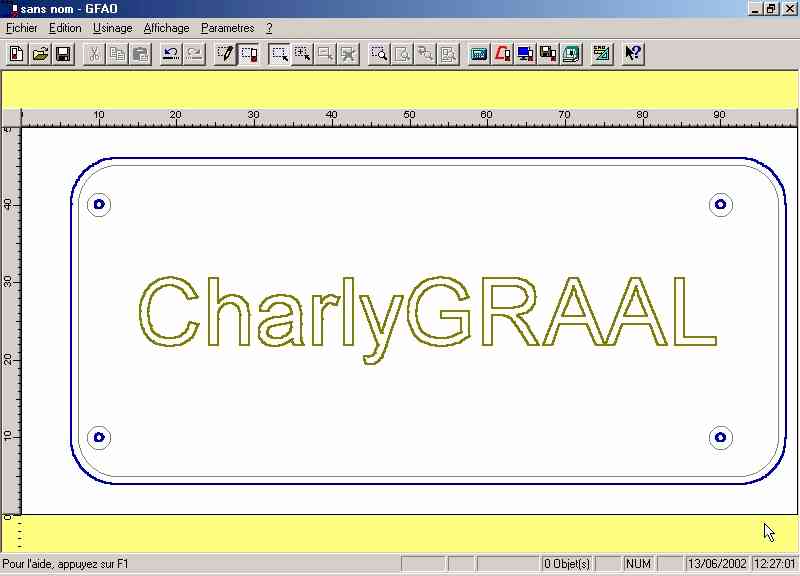Viewport: 800px width, 576px height.
Task: Click the top-left drilling hole circle
Action: tap(99, 205)
